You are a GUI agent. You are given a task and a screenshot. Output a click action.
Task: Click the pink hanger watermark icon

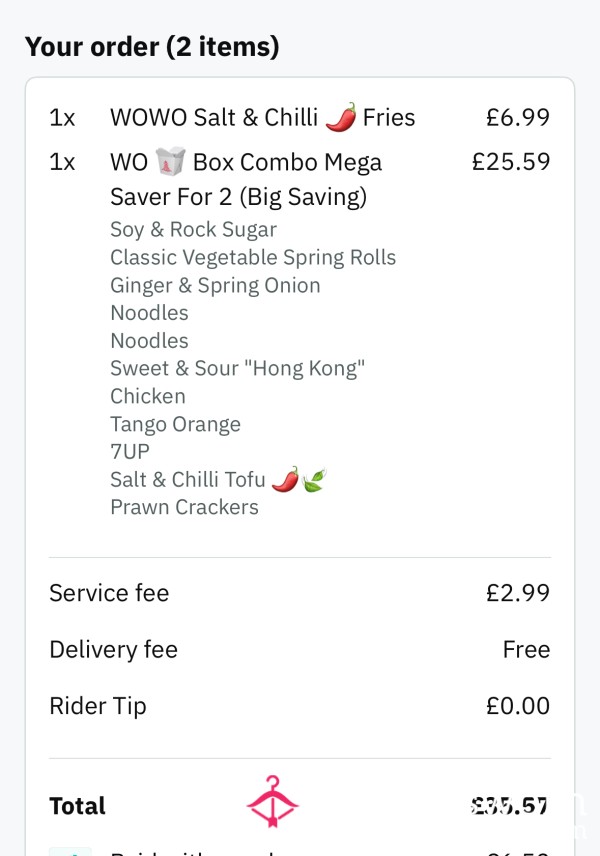pyautogui.click(x=272, y=801)
